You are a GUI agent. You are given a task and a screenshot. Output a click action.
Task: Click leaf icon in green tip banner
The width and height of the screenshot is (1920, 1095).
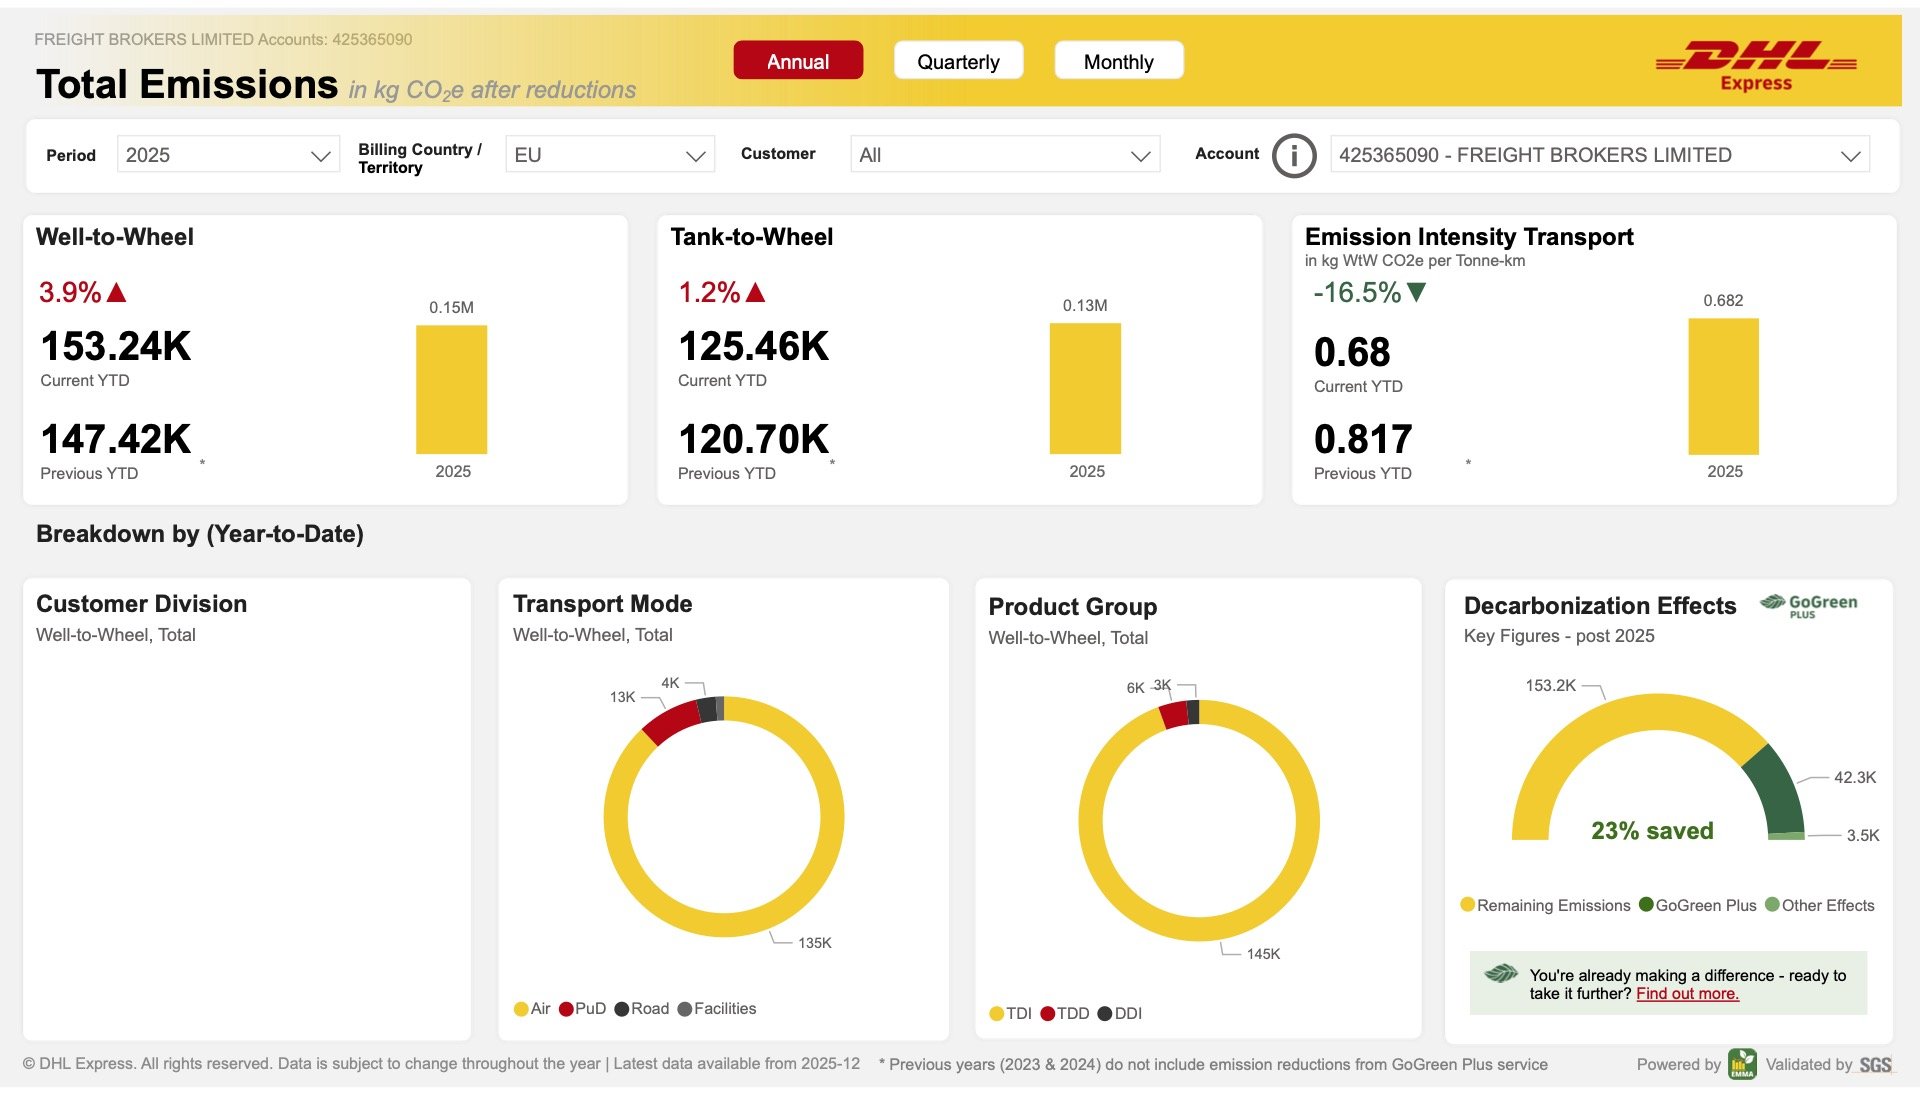click(1501, 973)
